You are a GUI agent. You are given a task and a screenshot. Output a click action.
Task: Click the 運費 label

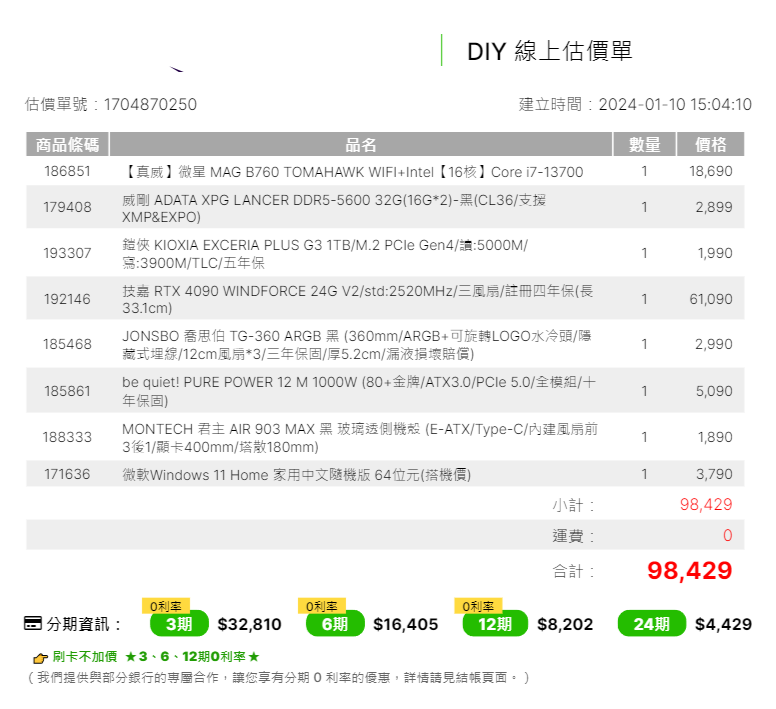(x=573, y=536)
